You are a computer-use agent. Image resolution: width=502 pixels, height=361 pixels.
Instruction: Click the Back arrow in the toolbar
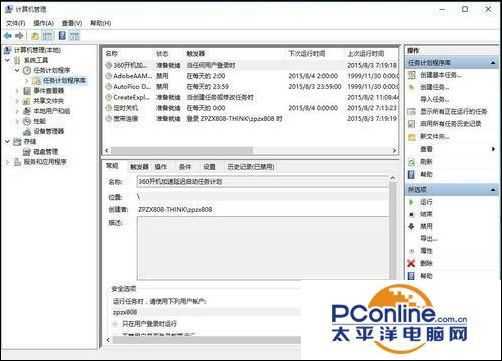[8, 36]
